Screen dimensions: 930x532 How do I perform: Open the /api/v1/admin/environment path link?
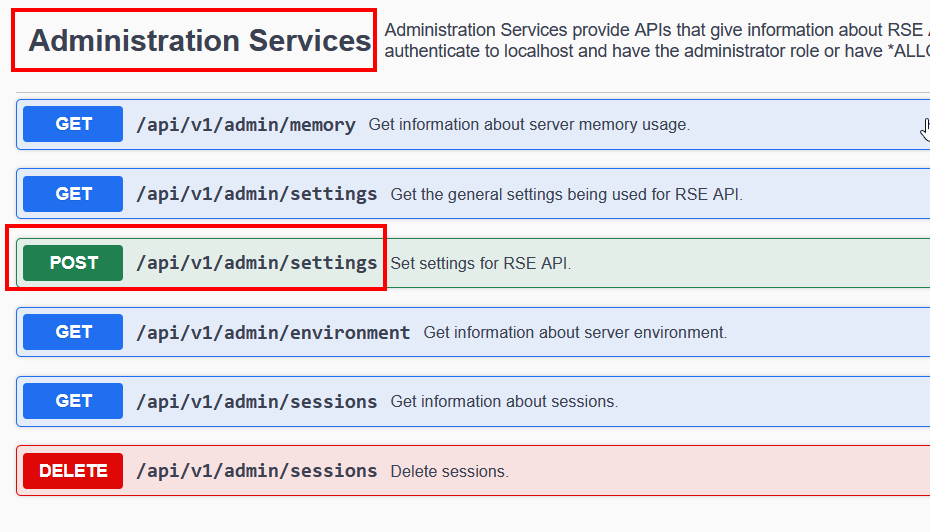(272, 332)
